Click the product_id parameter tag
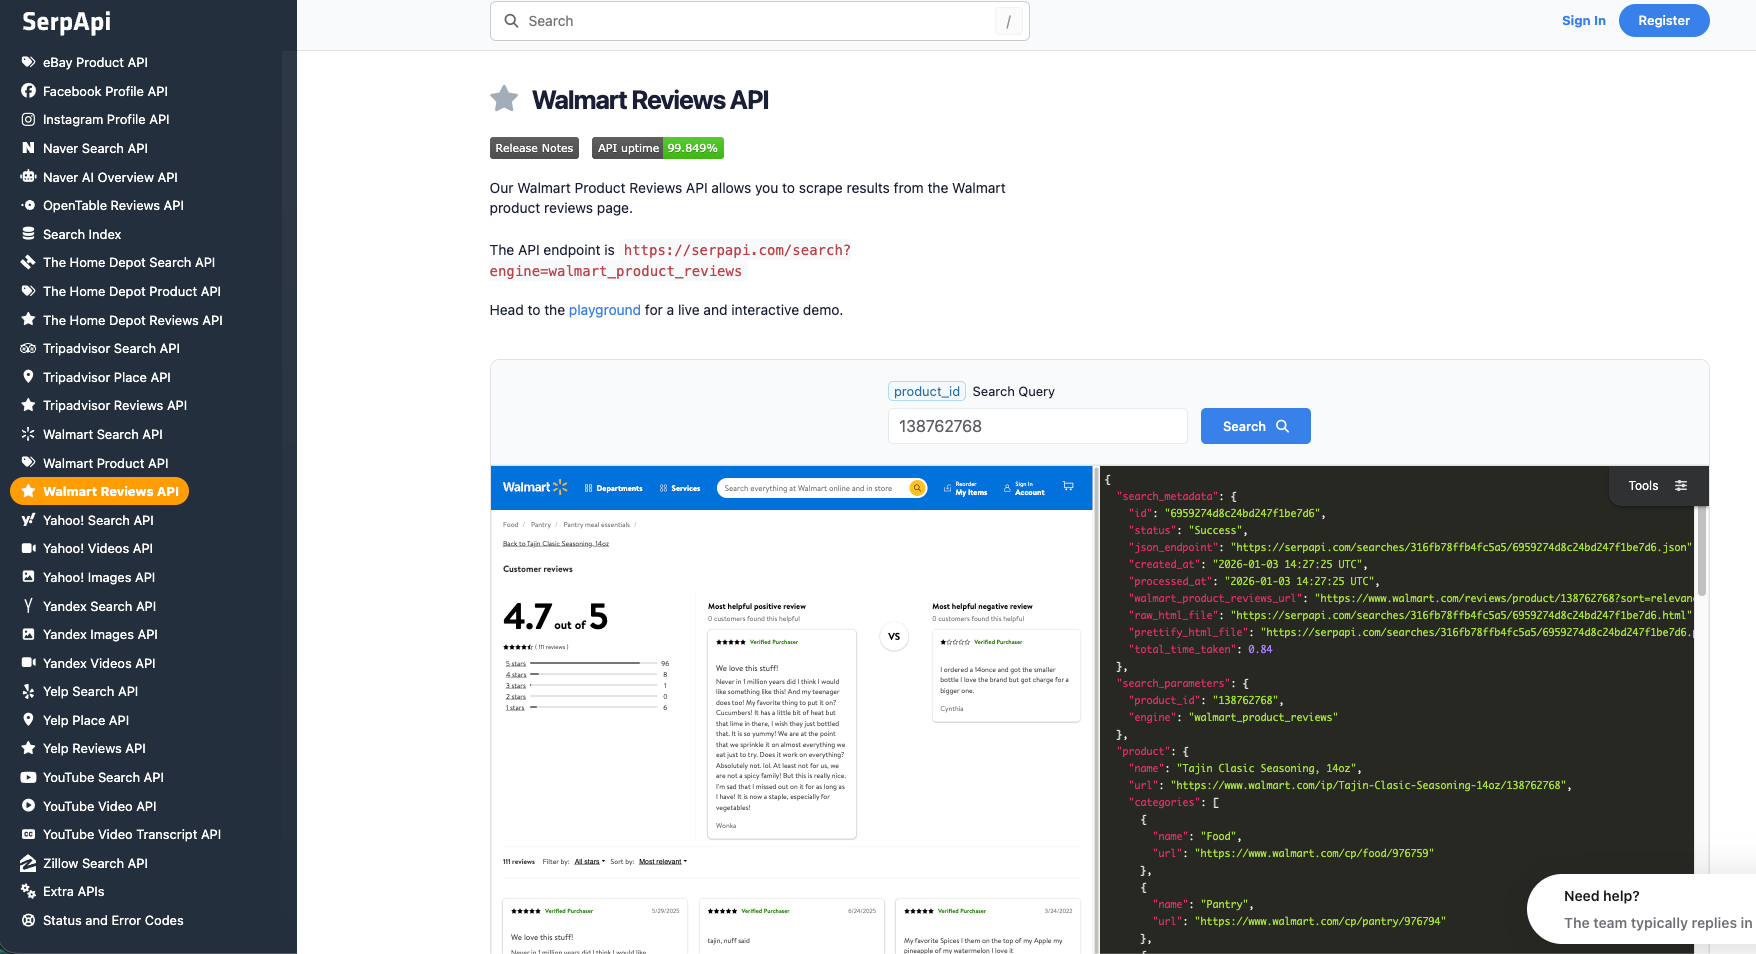Screen dimensions: 1756x954 pos(926,391)
